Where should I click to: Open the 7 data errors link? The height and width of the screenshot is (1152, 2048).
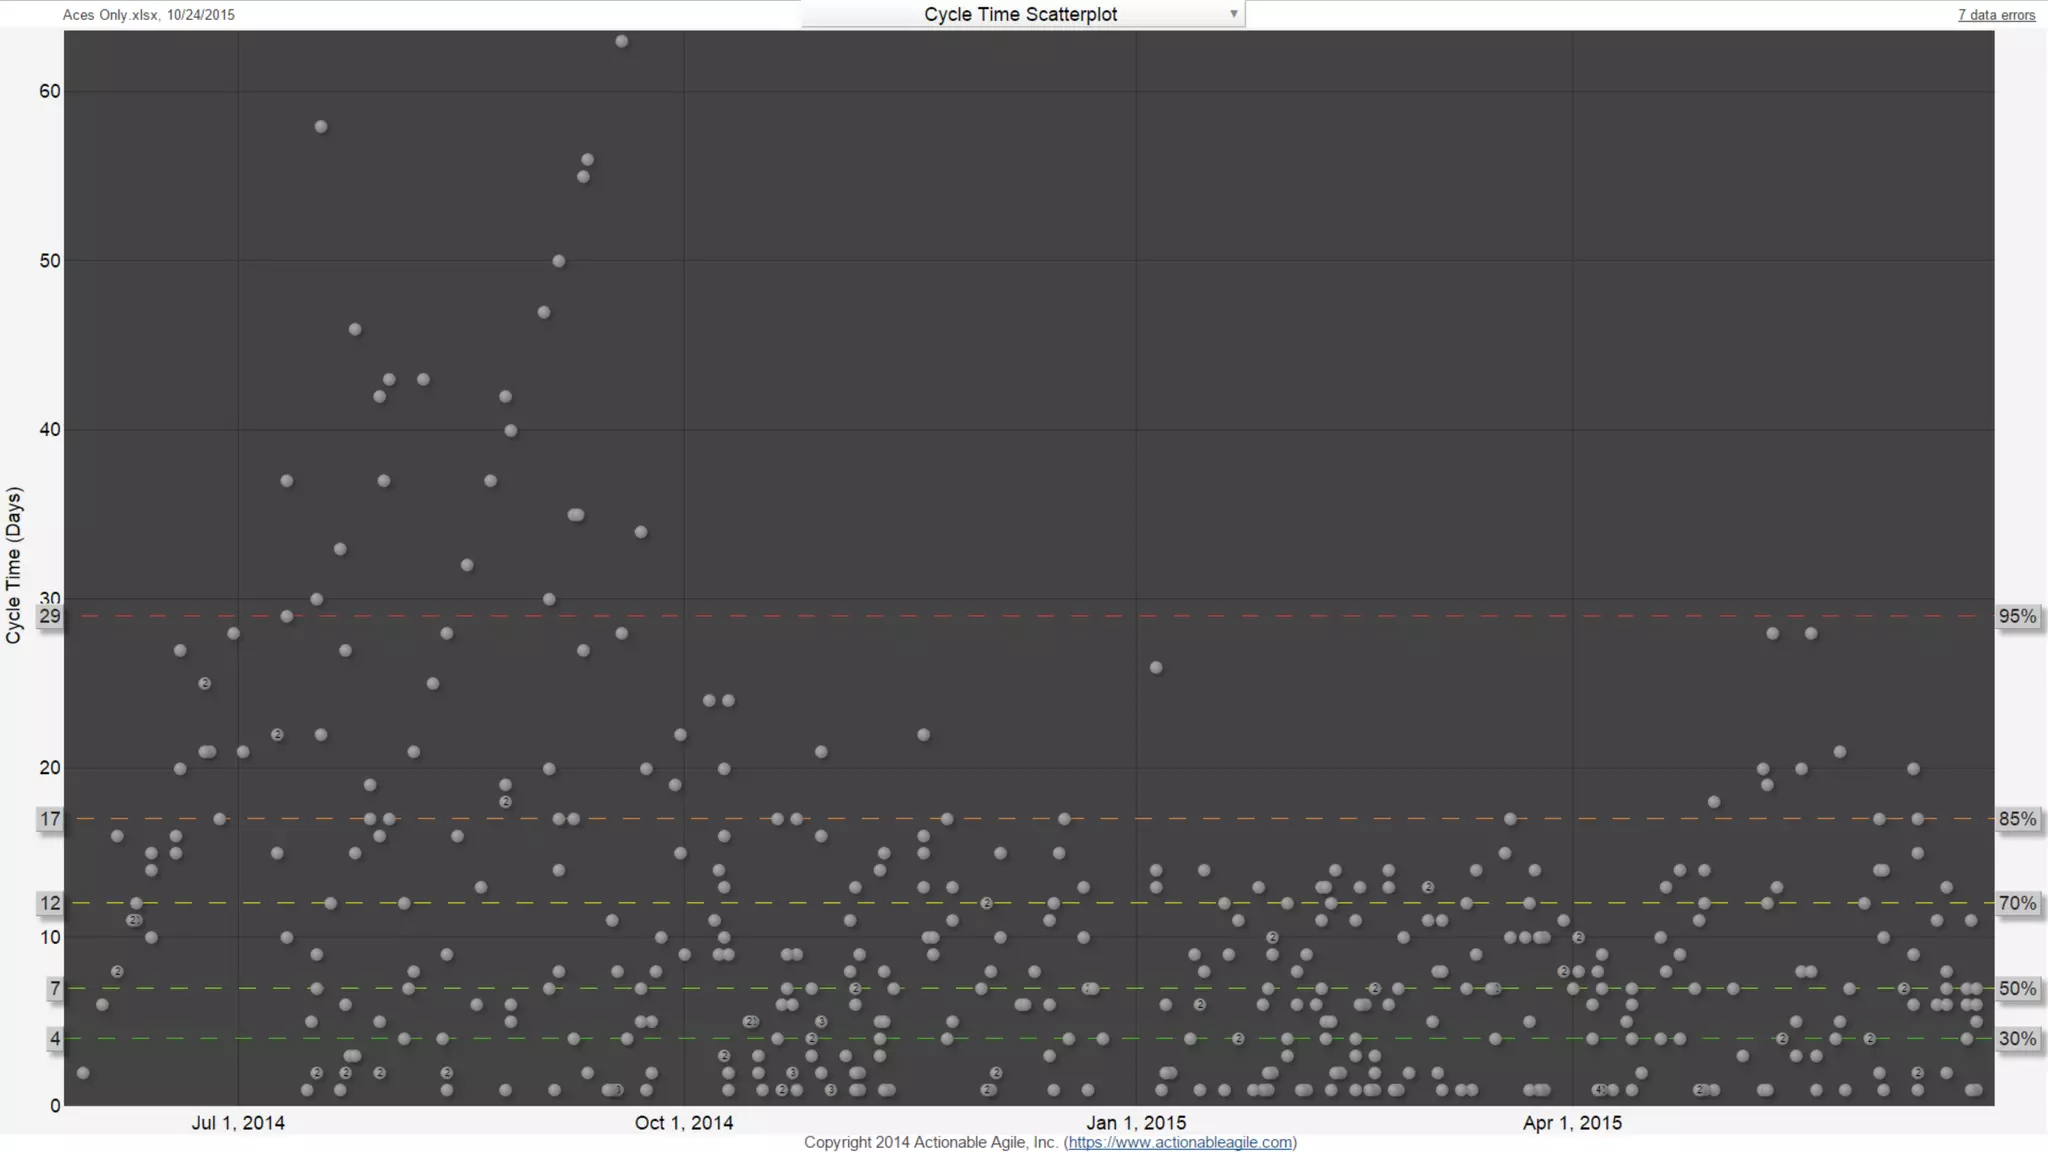pyautogui.click(x=1996, y=15)
